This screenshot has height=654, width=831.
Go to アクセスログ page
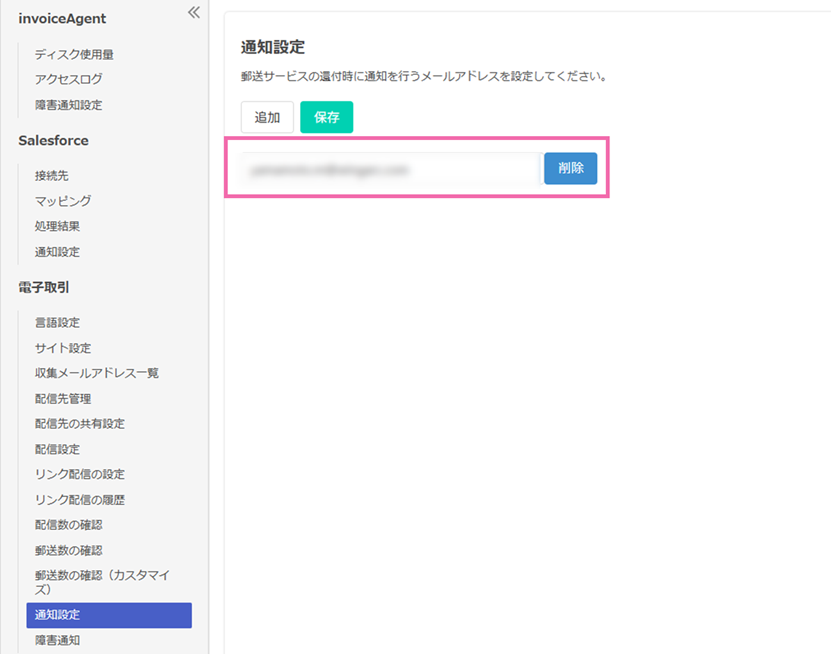pyautogui.click(x=68, y=79)
